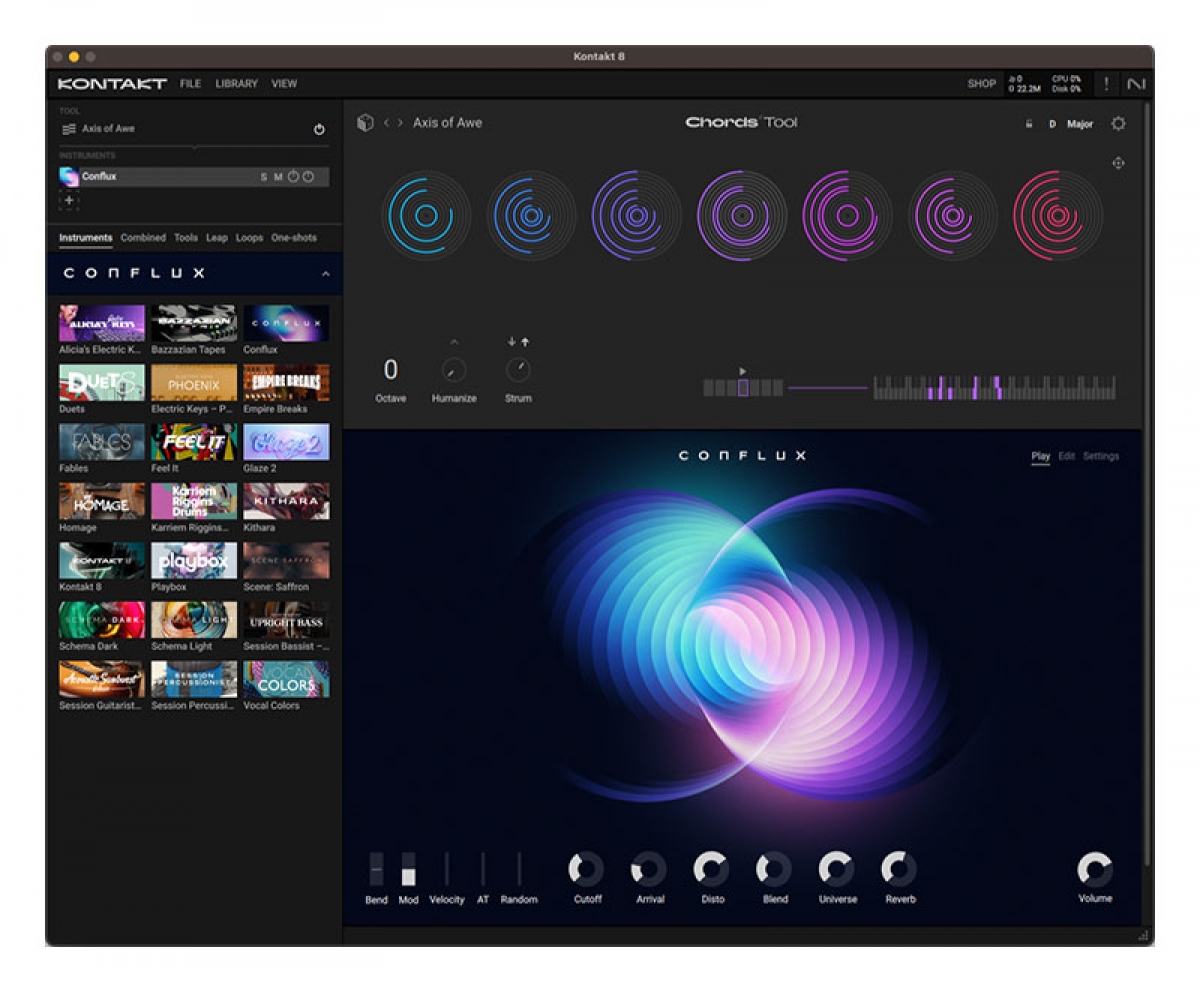
Task: Open the Chords Tool settings gear
Action: click(x=1118, y=124)
